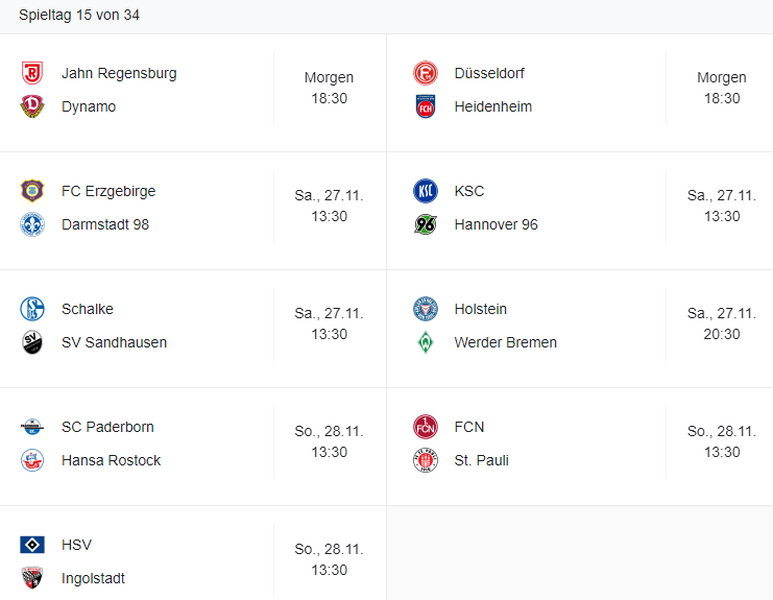Click the Jahn Regensburg club crest

pos(32,73)
